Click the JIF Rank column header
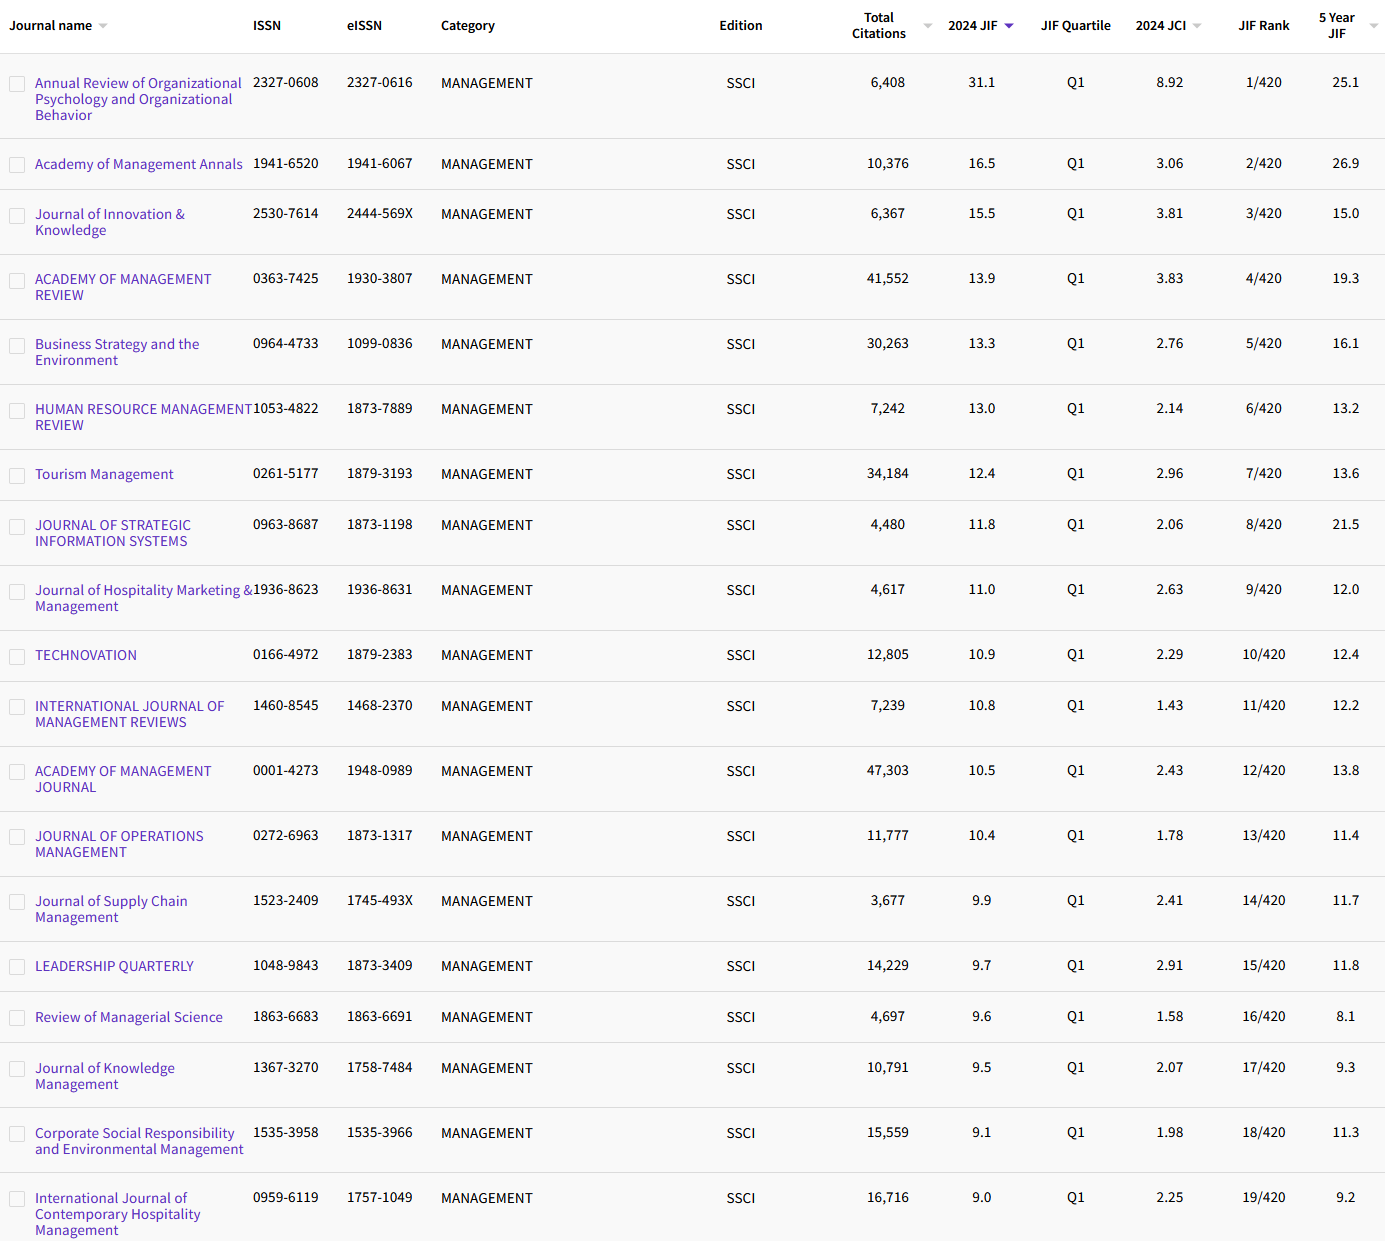1385x1241 pixels. click(1264, 26)
